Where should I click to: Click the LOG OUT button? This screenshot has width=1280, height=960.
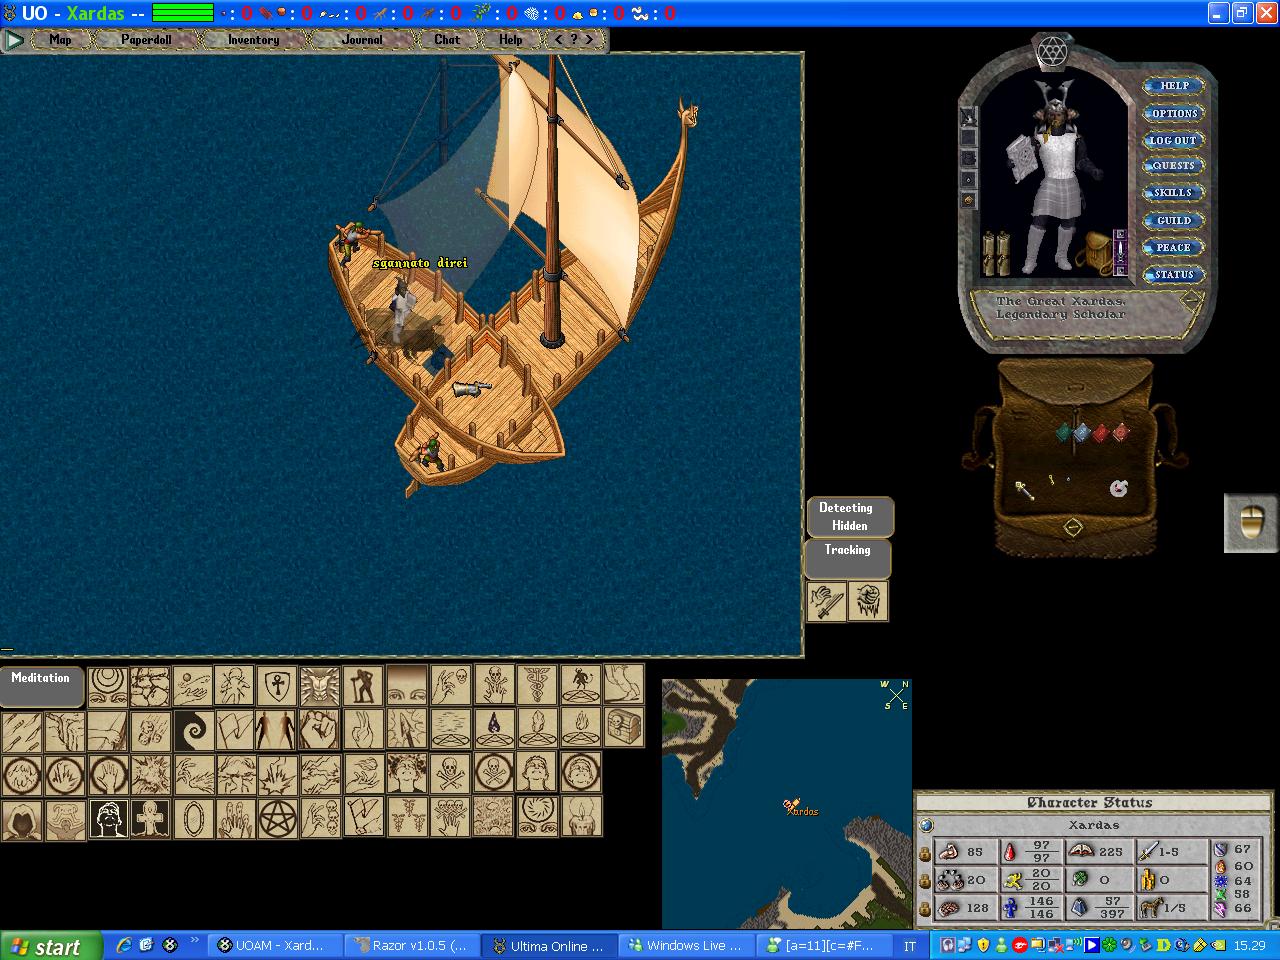coord(1173,140)
